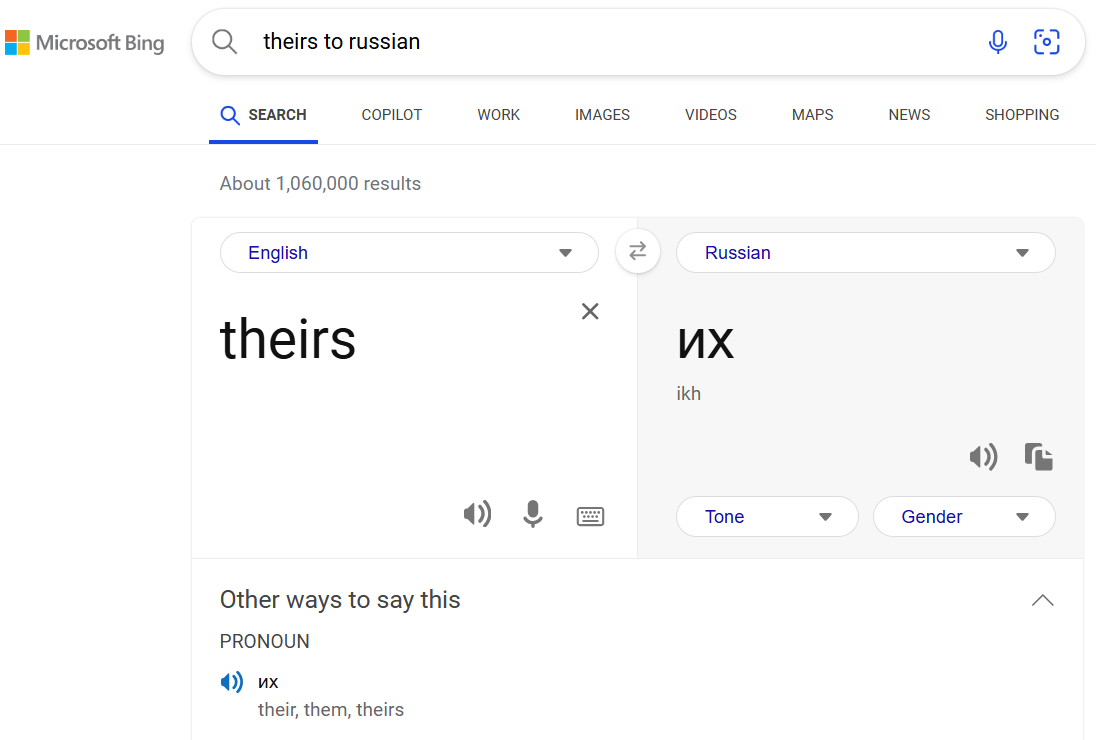Viewport: 1096px width, 740px height.
Task: Click the voice search microphone icon
Action: (997, 42)
